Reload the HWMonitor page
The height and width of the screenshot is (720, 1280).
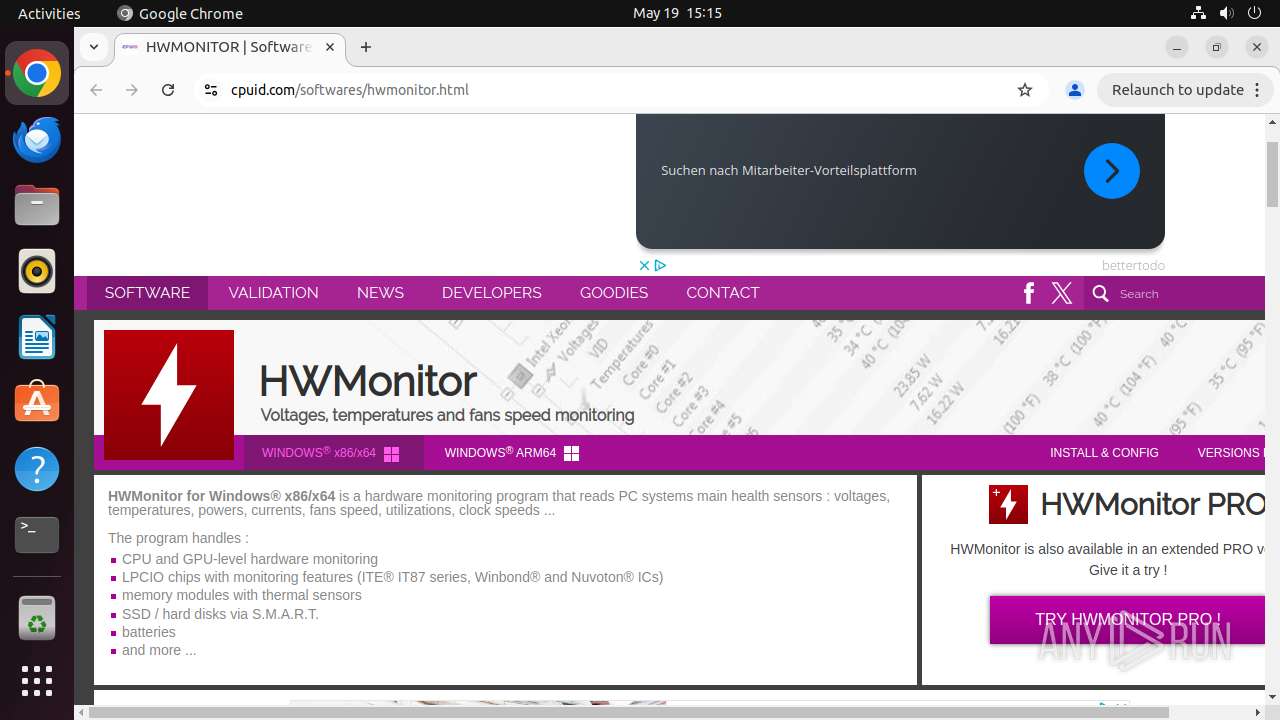[x=168, y=90]
